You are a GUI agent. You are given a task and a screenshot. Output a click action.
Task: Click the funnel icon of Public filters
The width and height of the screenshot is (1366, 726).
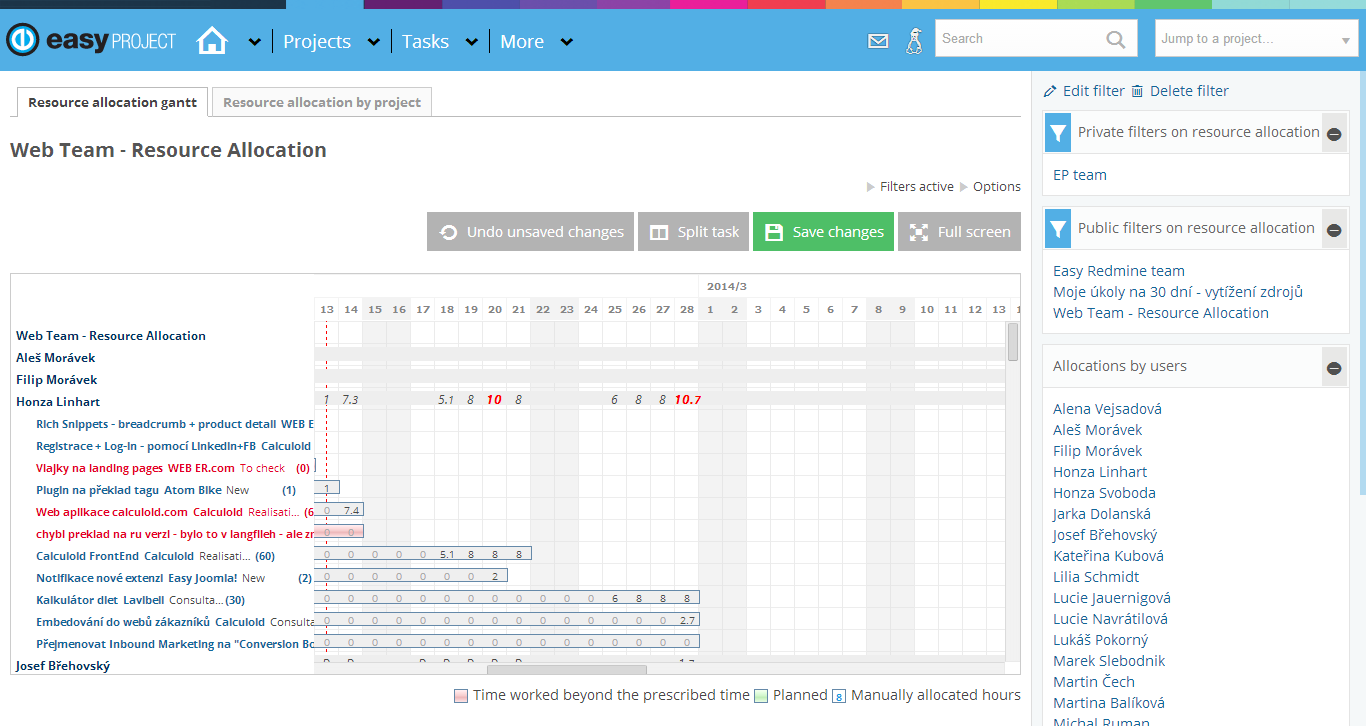[x=1058, y=229]
